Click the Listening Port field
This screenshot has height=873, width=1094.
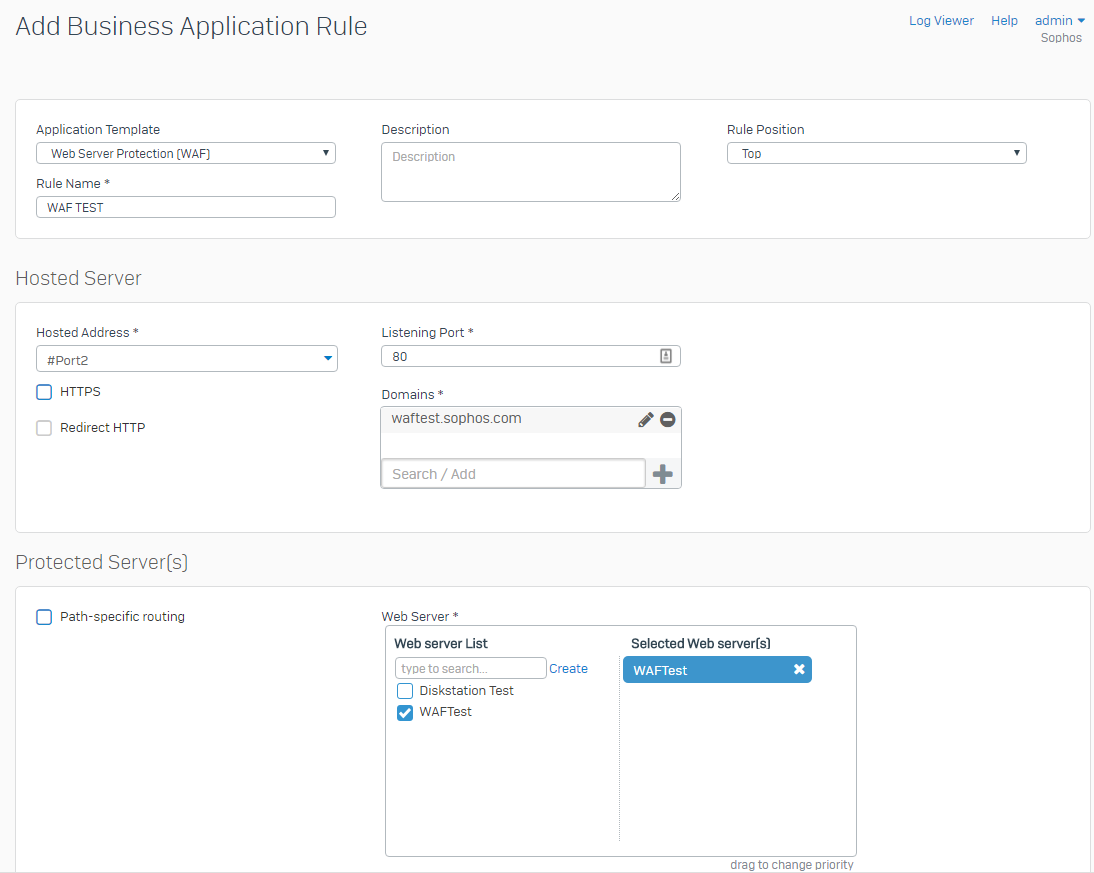(x=531, y=356)
